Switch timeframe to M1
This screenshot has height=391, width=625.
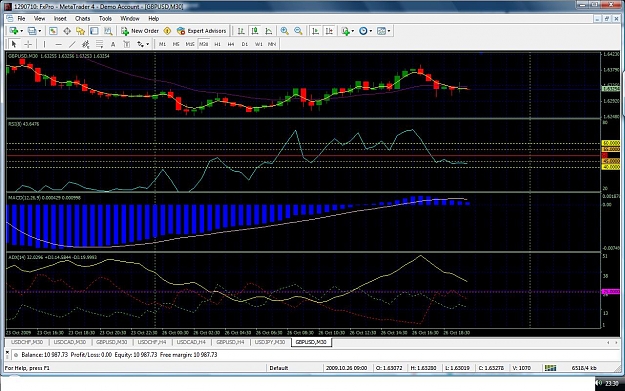pos(162,44)
